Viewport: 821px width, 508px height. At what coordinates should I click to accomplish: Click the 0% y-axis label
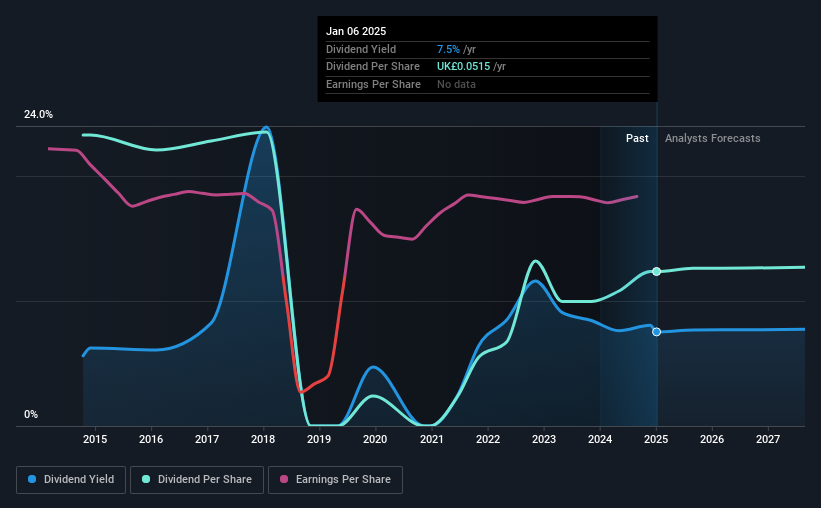pos(31,414)
